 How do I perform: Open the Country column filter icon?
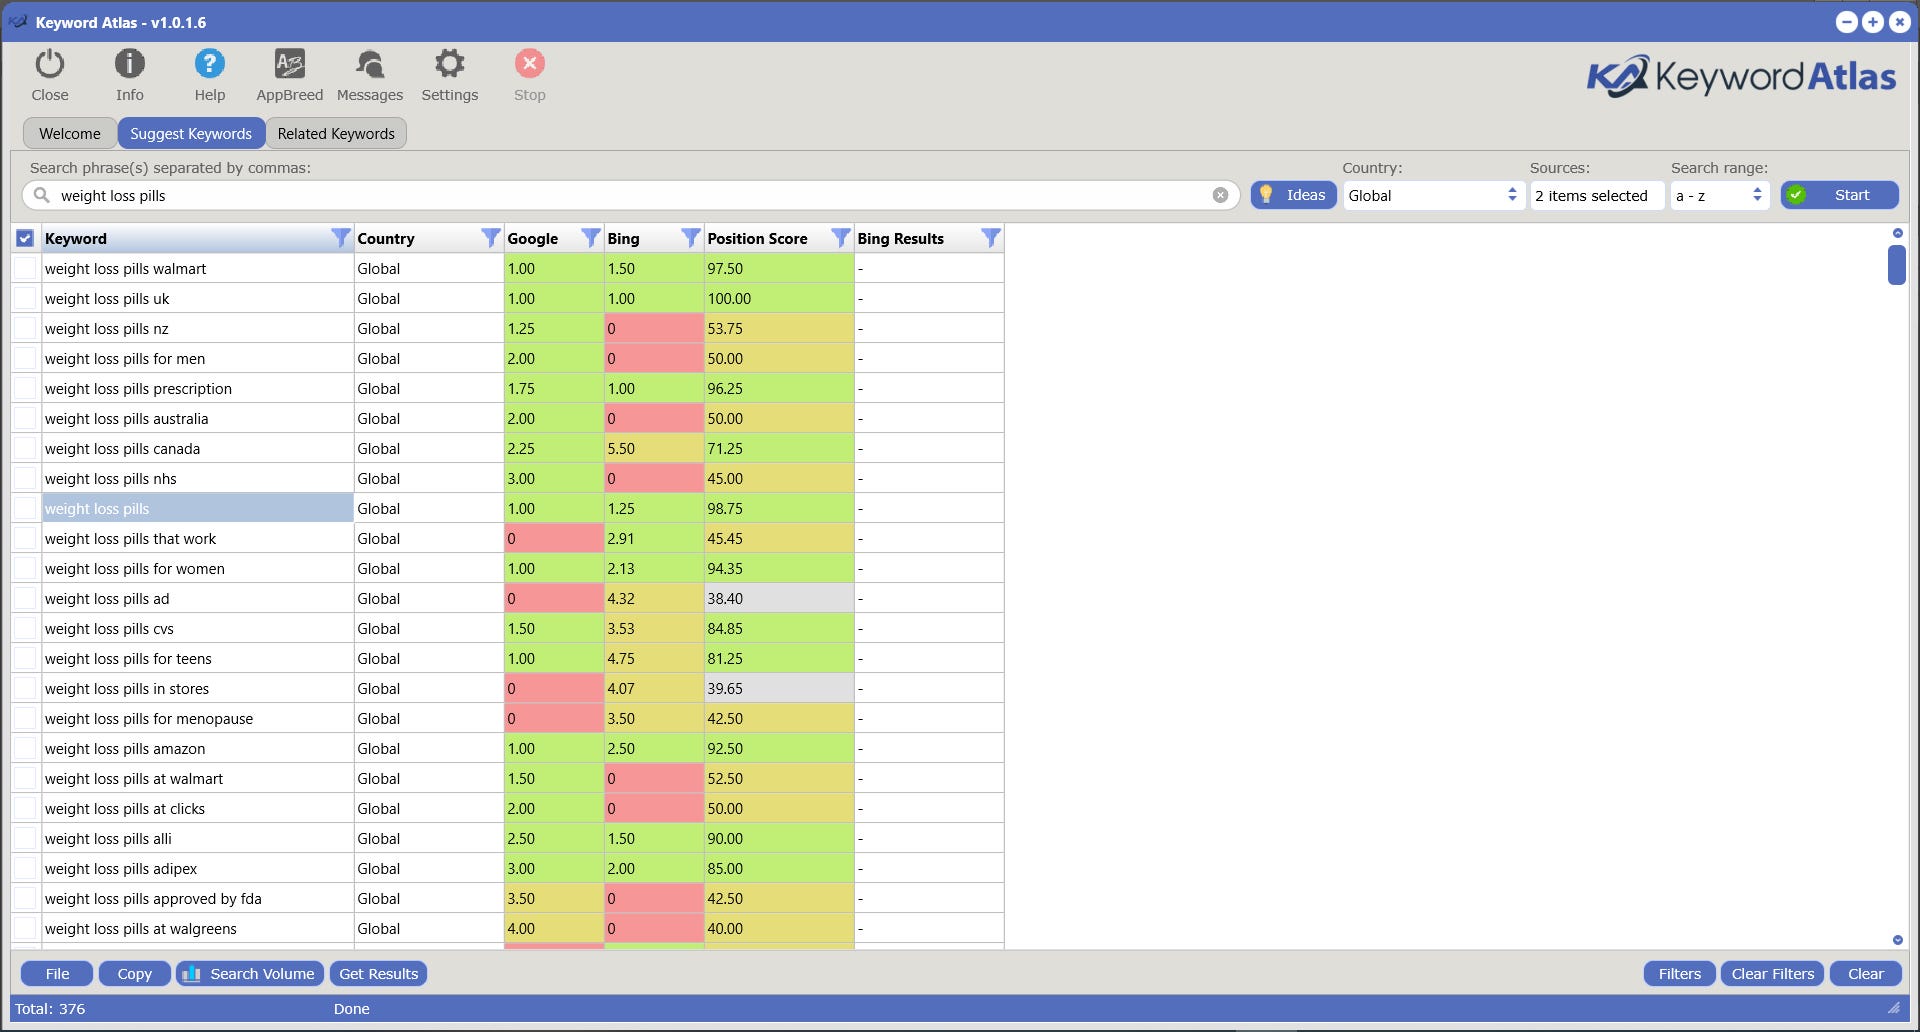(490, 238)
